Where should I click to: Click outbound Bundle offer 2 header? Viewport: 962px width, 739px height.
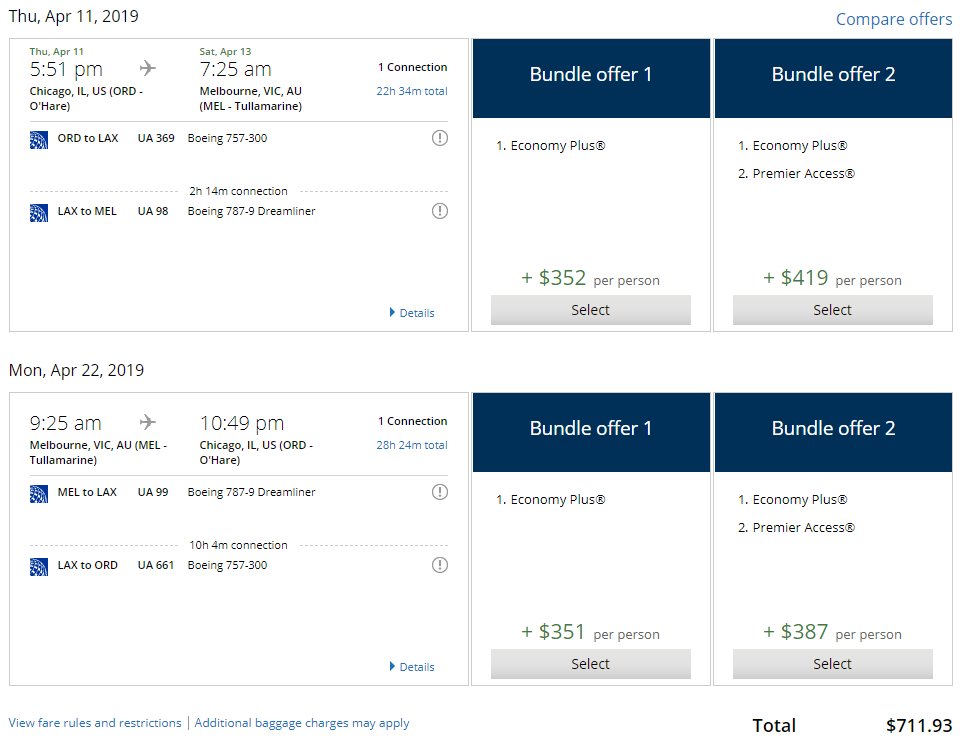coord(833,75)
